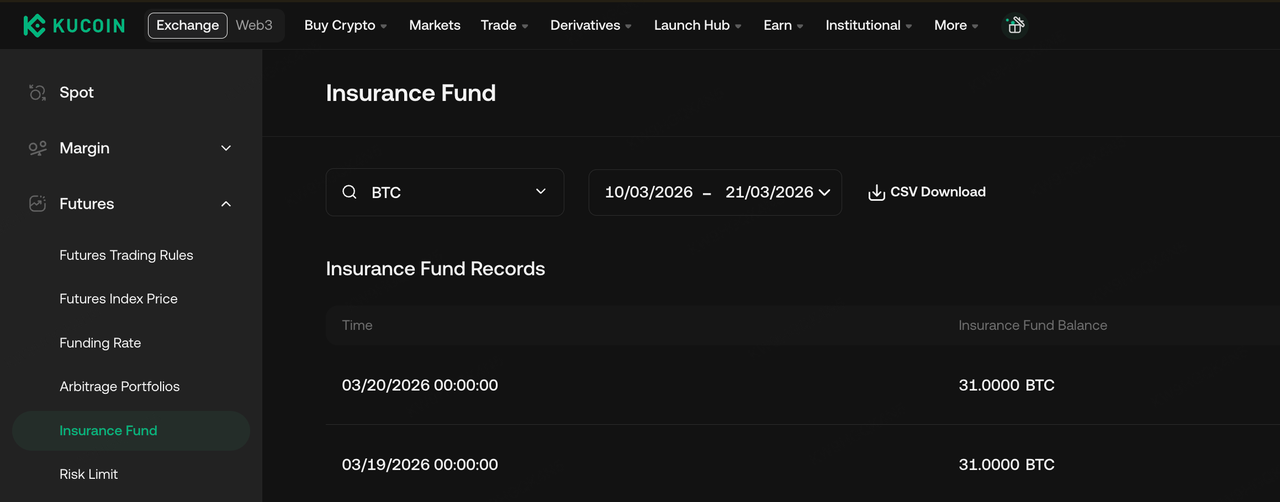The width and height of the screenshot is (1280, 502).
Task: Click the Margin sidebar icon
Action: 37,148
